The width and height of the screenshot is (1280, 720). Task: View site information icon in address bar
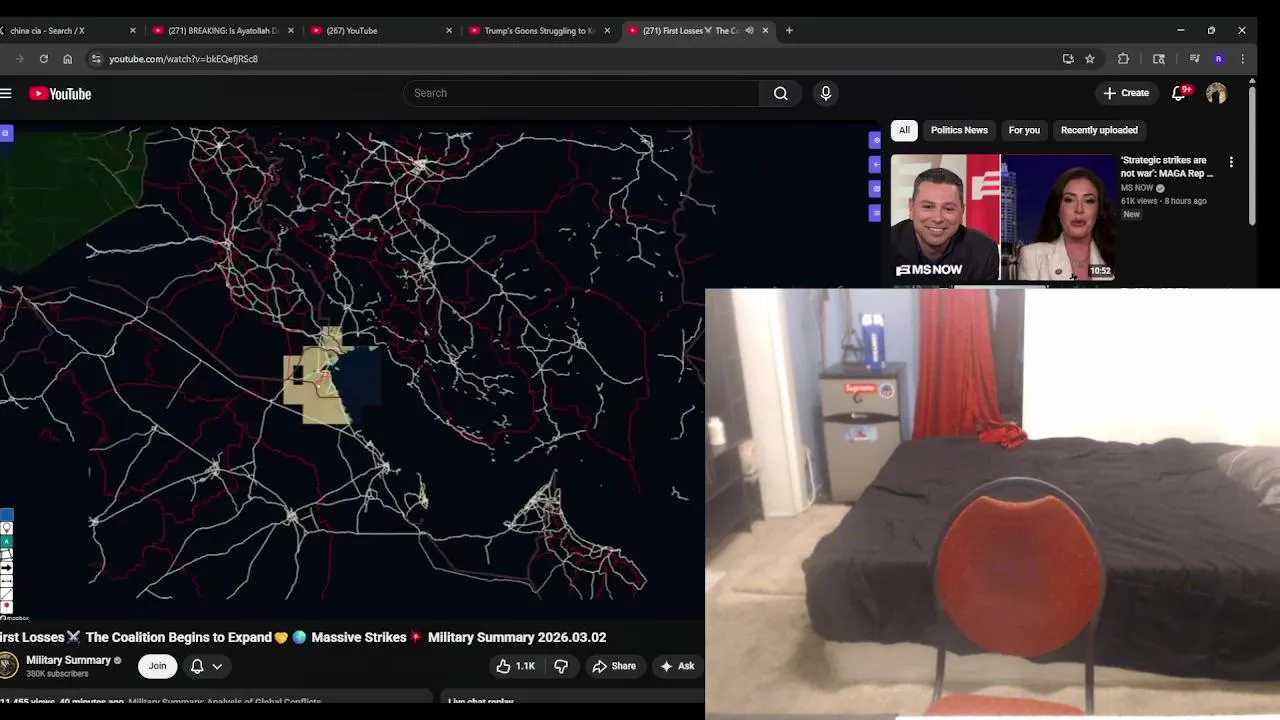pos(96,59)
